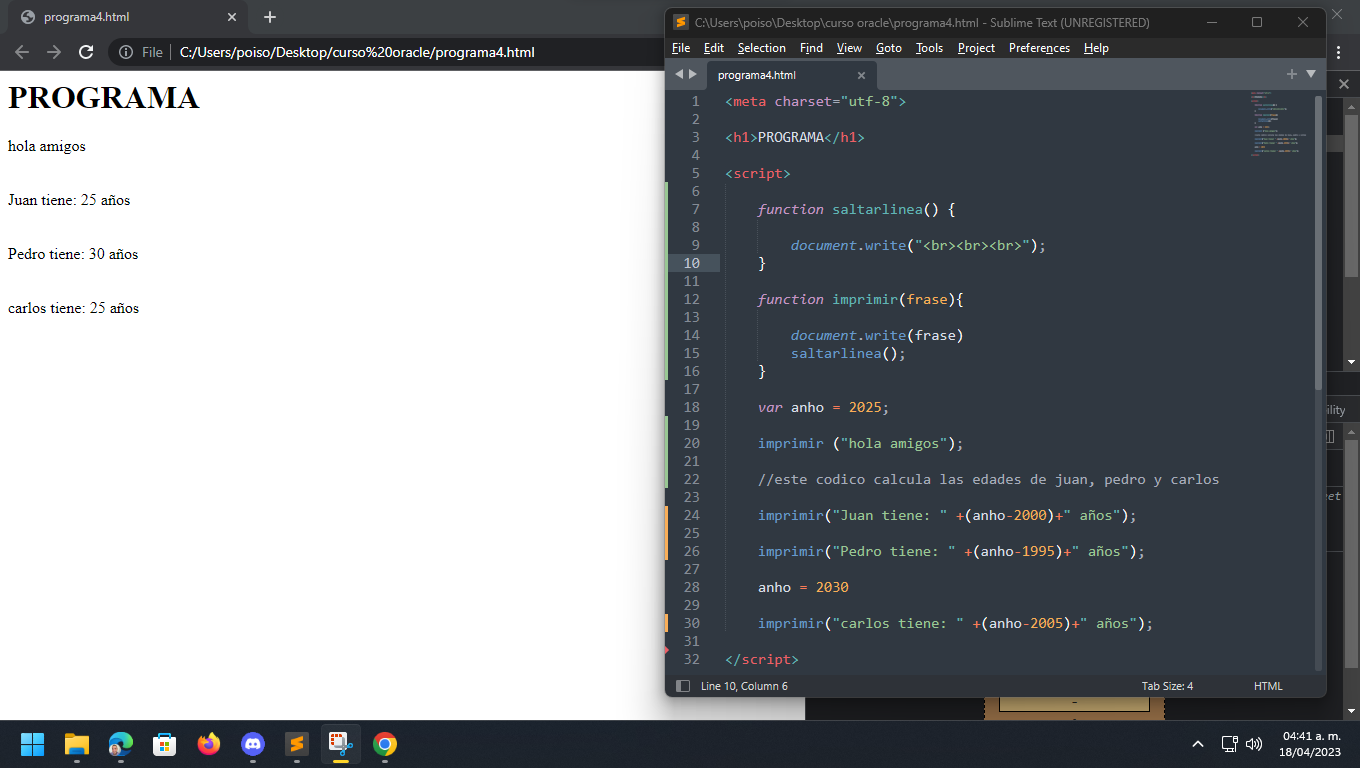Open the Selection menu
Image resolution: width=1360 pixels, height=768 pixels.
coord(762,48)
